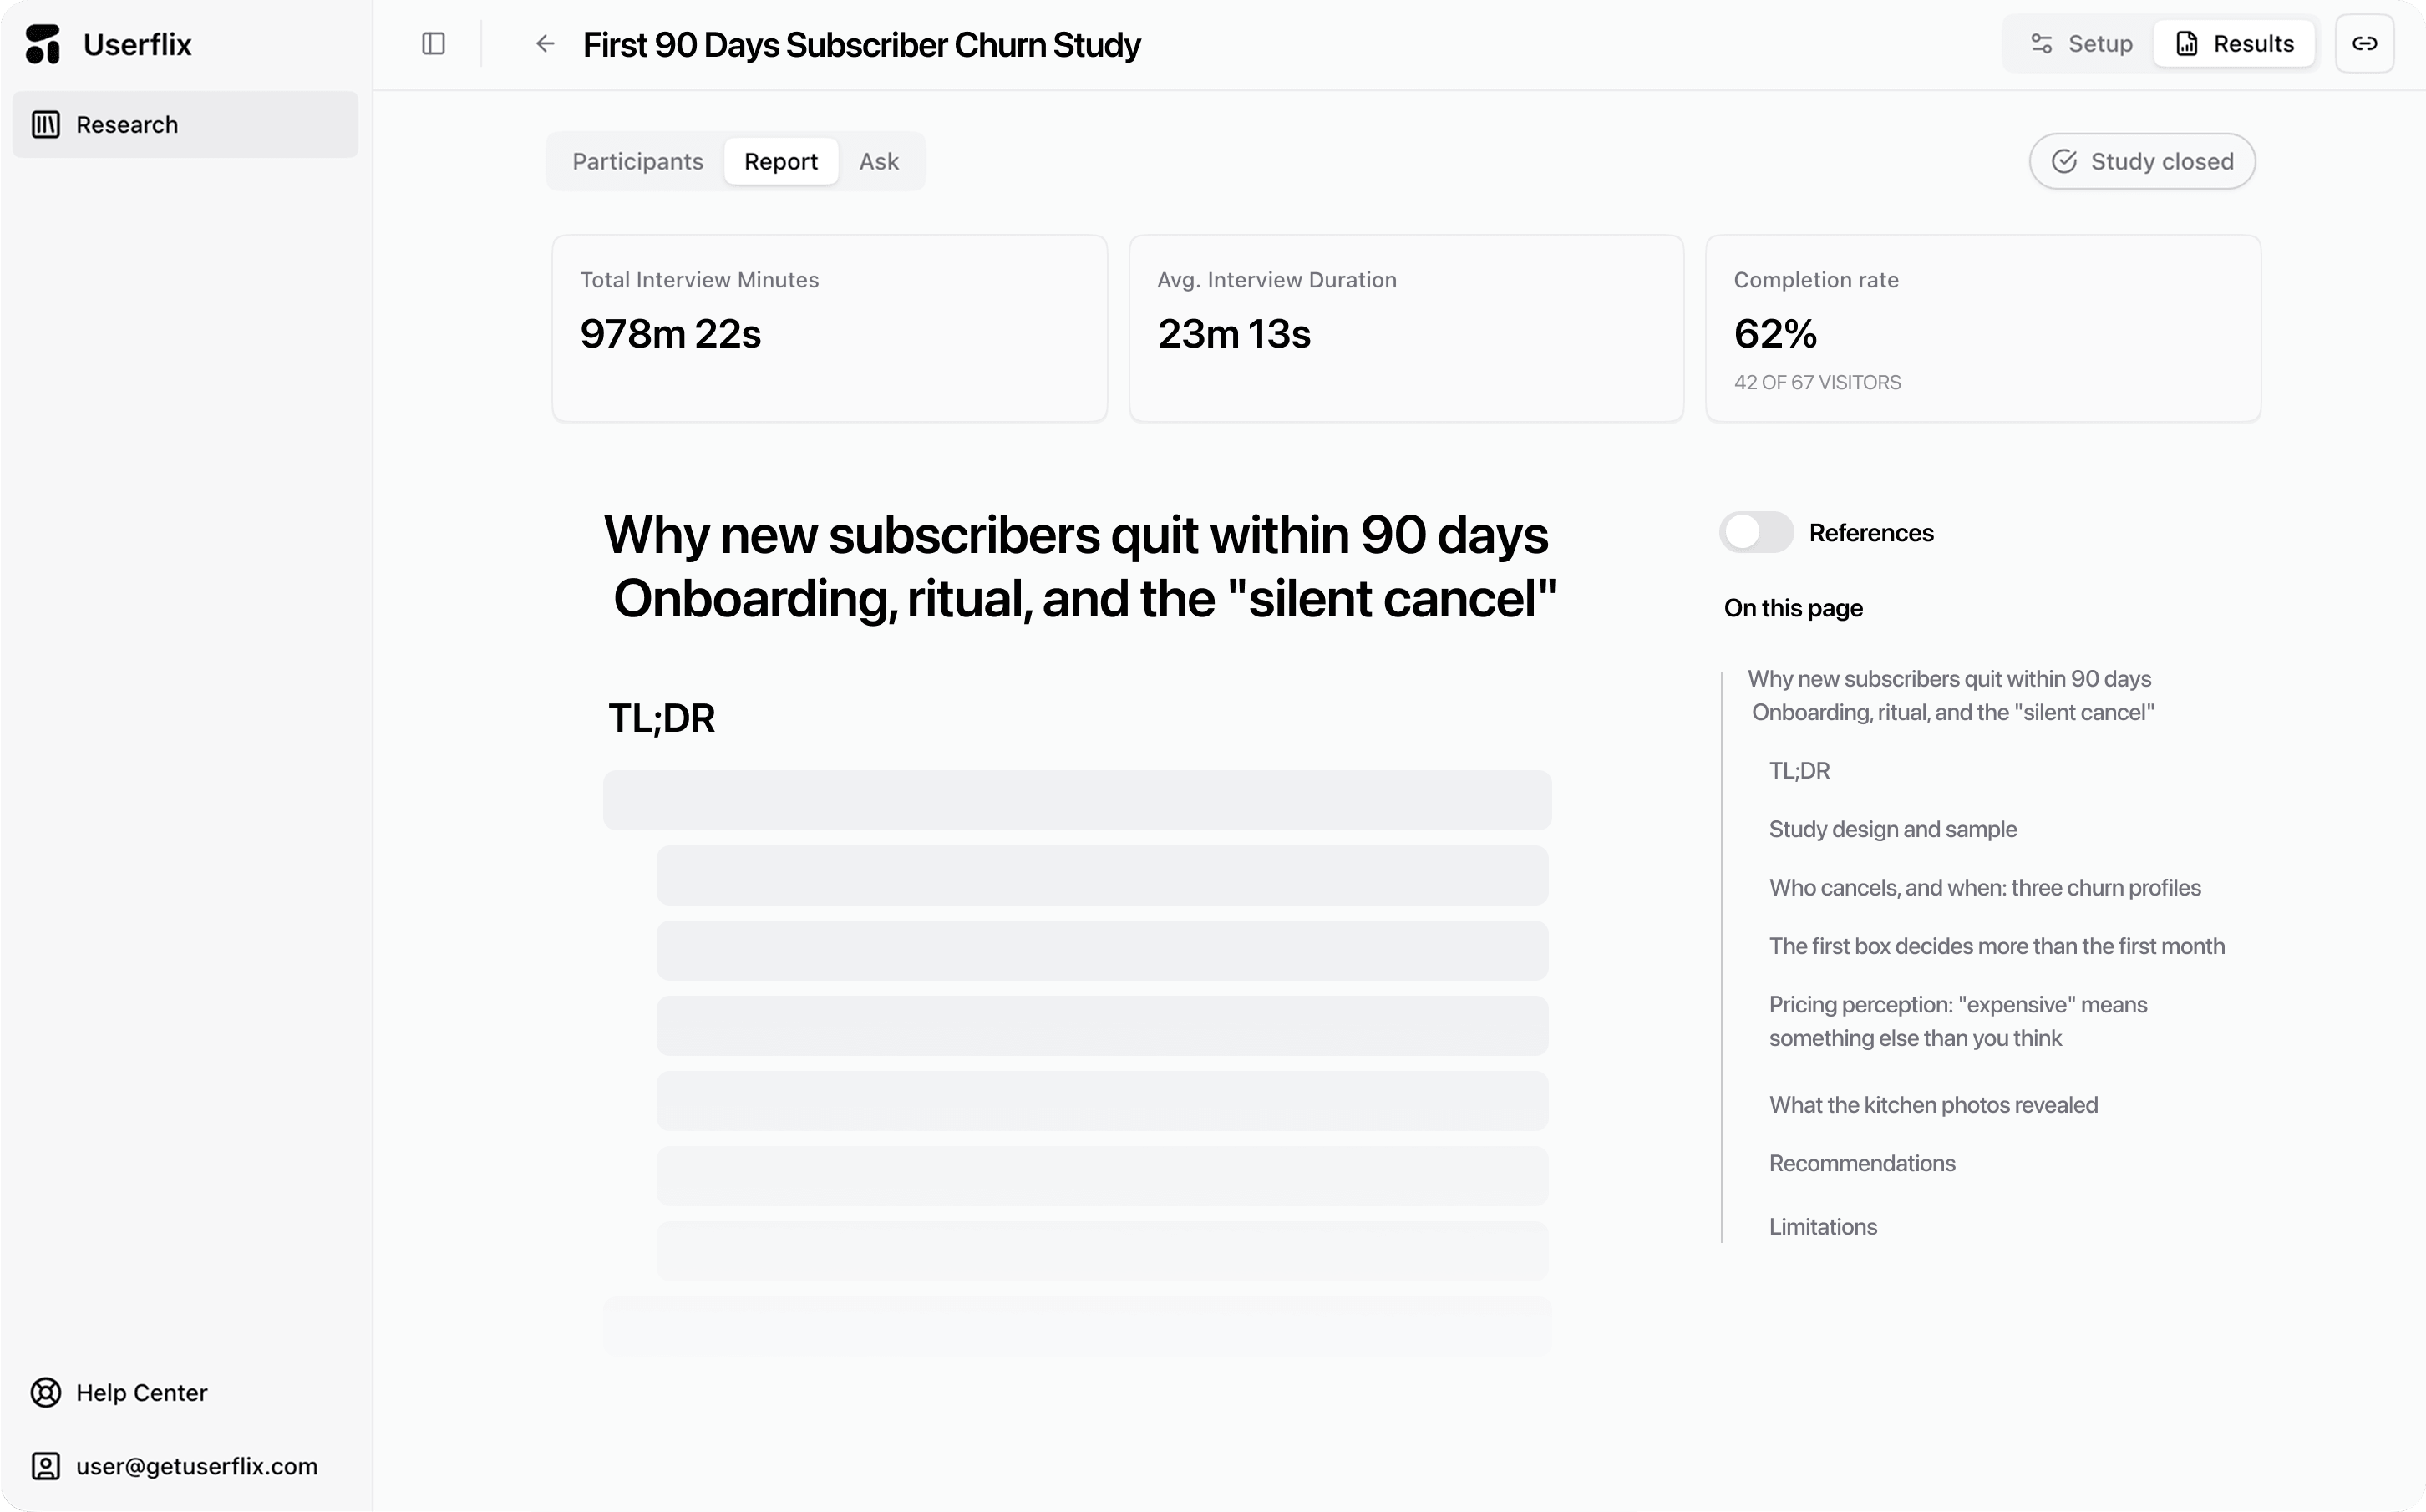The image size is (2426, 1512).
Task: Toggle the References switch on
Action: (1756, 532)
